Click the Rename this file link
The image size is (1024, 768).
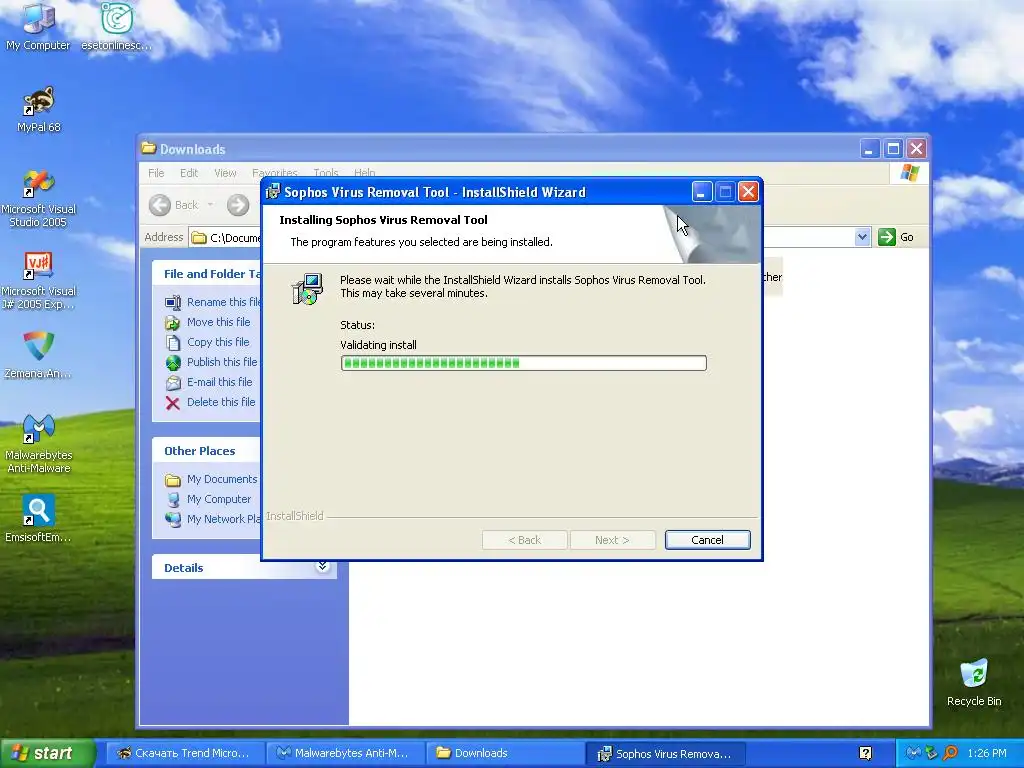coord(223,302)
